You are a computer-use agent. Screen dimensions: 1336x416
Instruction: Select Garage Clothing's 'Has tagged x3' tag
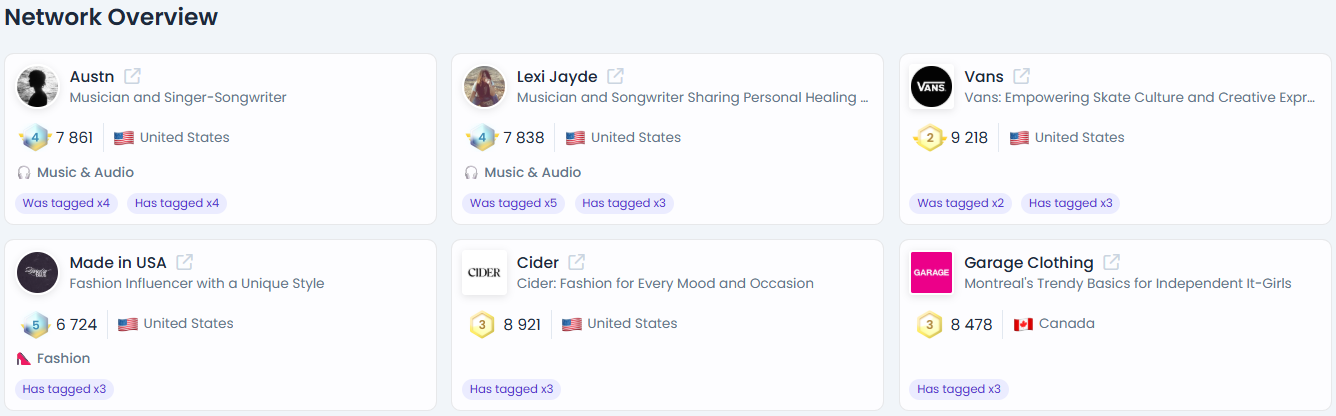point(959,389)
